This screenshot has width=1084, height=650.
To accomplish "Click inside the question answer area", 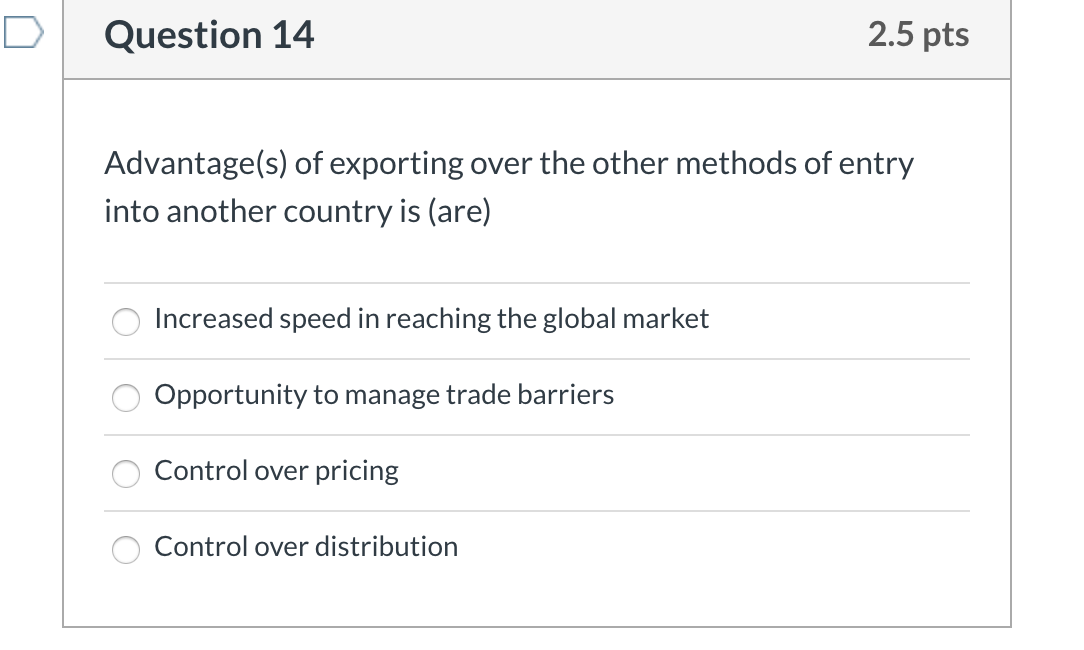I will click(540, 350).
